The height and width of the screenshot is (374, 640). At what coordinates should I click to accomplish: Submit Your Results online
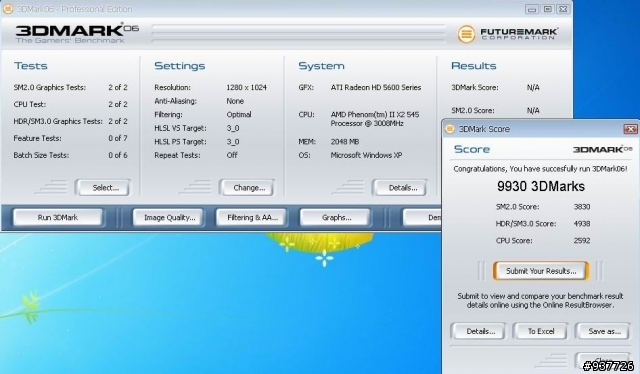(x=541, y=271)
